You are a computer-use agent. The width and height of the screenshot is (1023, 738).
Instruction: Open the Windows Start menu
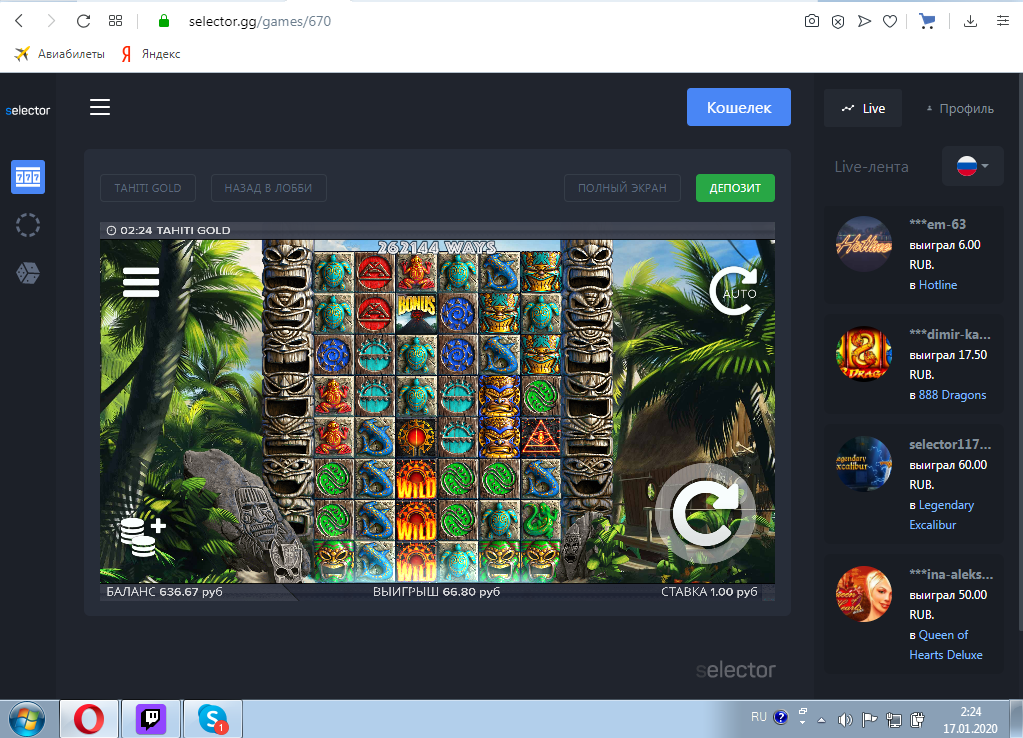pos(27,719)
